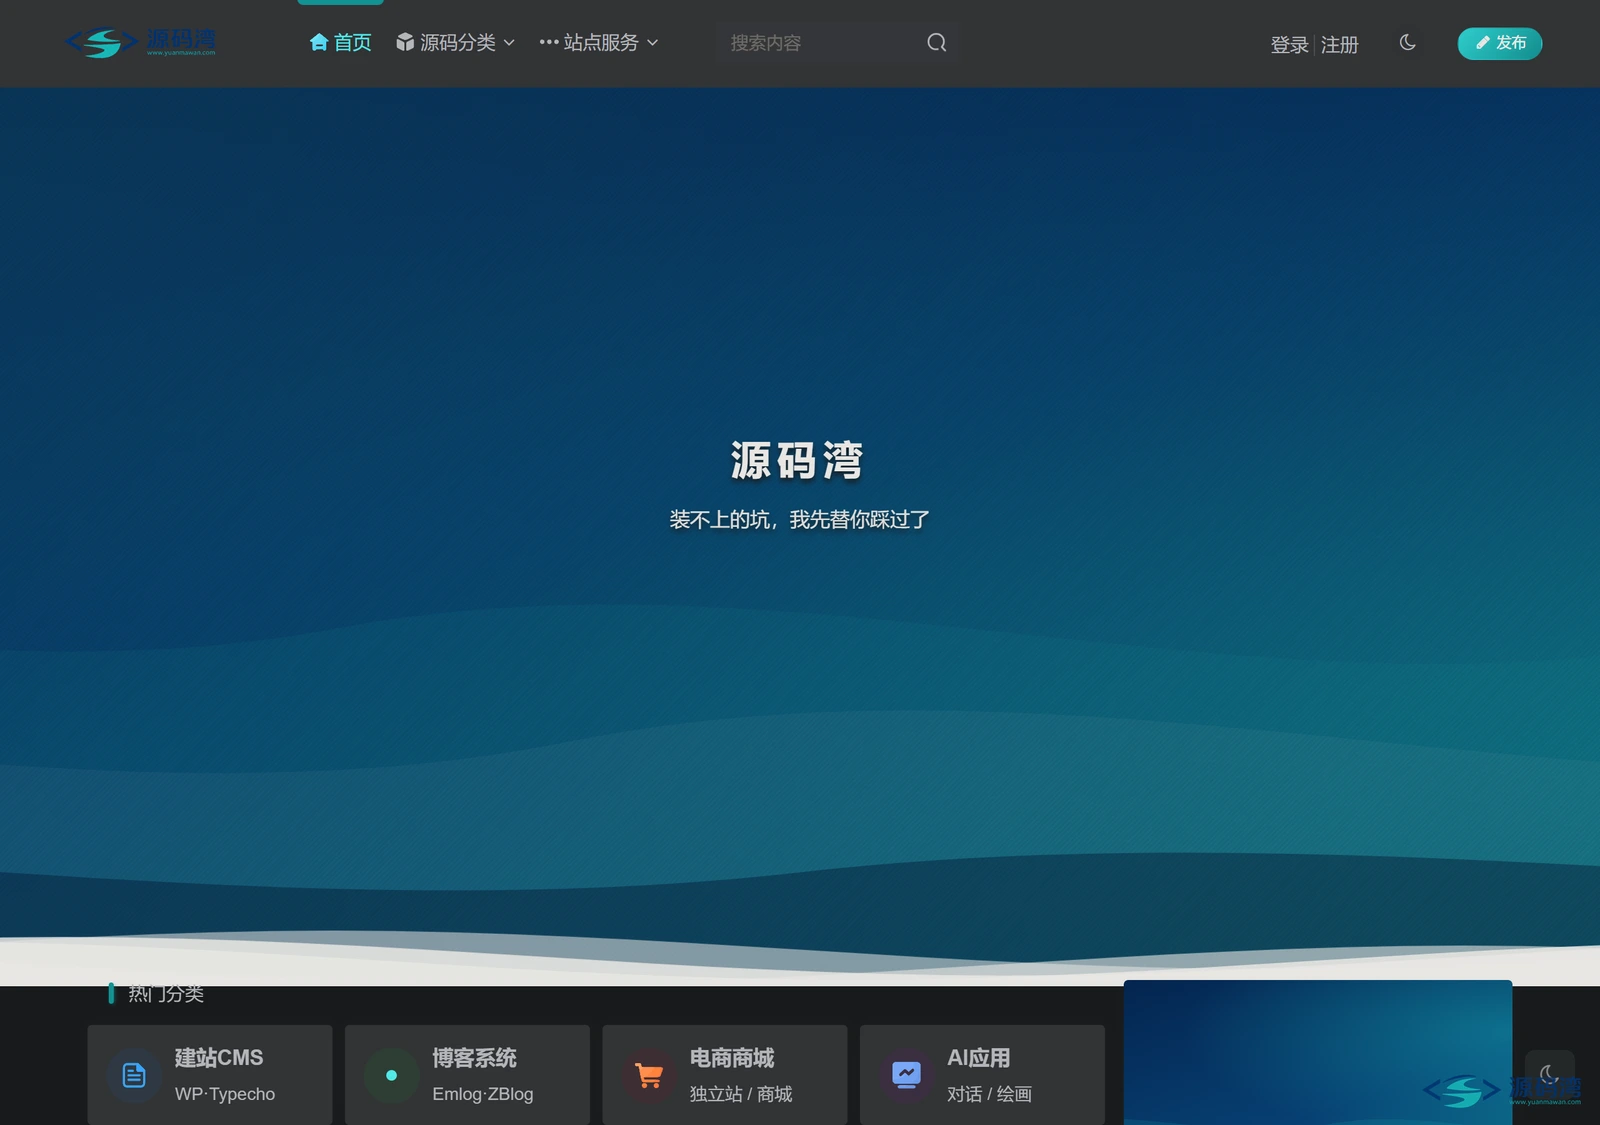Toggle dark mode with header moon icon
The height and width of the screenshot is (1125, 1600).
pos(1407,43)
